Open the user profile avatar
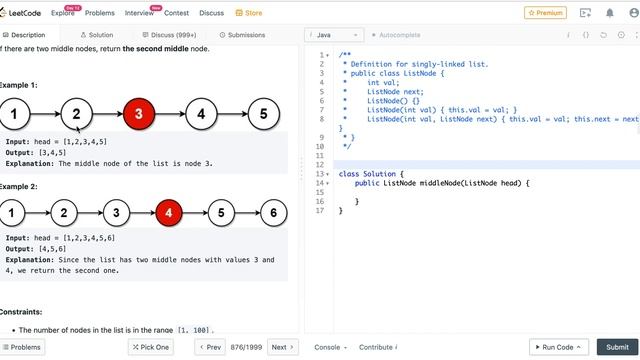Image resolution: width=640 pixels, height=360 pixels. (x=634, y=13)
